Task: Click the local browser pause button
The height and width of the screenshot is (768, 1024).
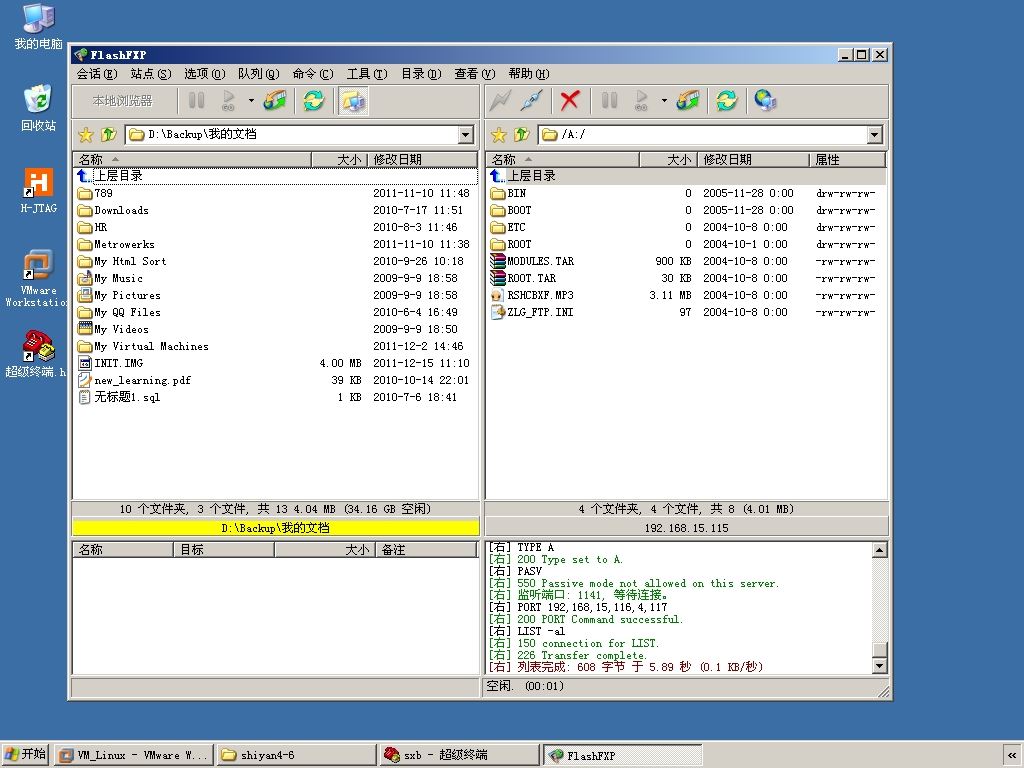Action: pos(197,101)
